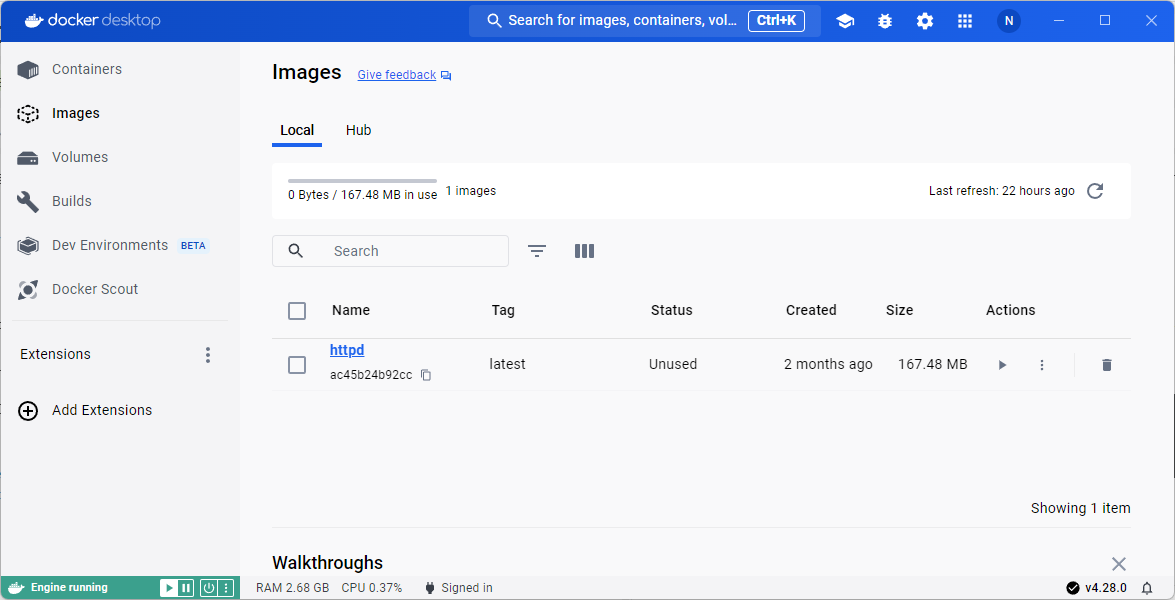Image resolution: width=1175 pixels, height=600 pixels.
Task: Open Settings gear icon
Action: tap(925, 21)
